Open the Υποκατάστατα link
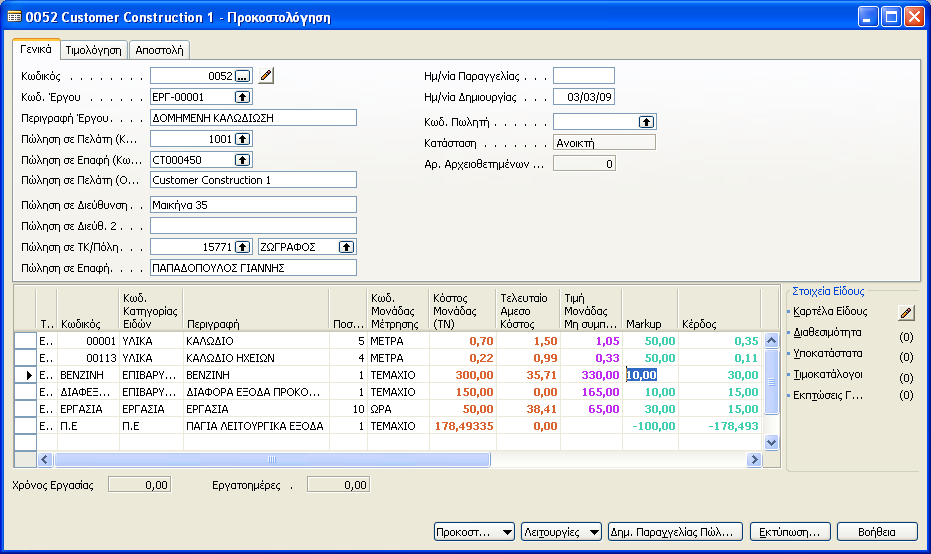 click(828, 353)
